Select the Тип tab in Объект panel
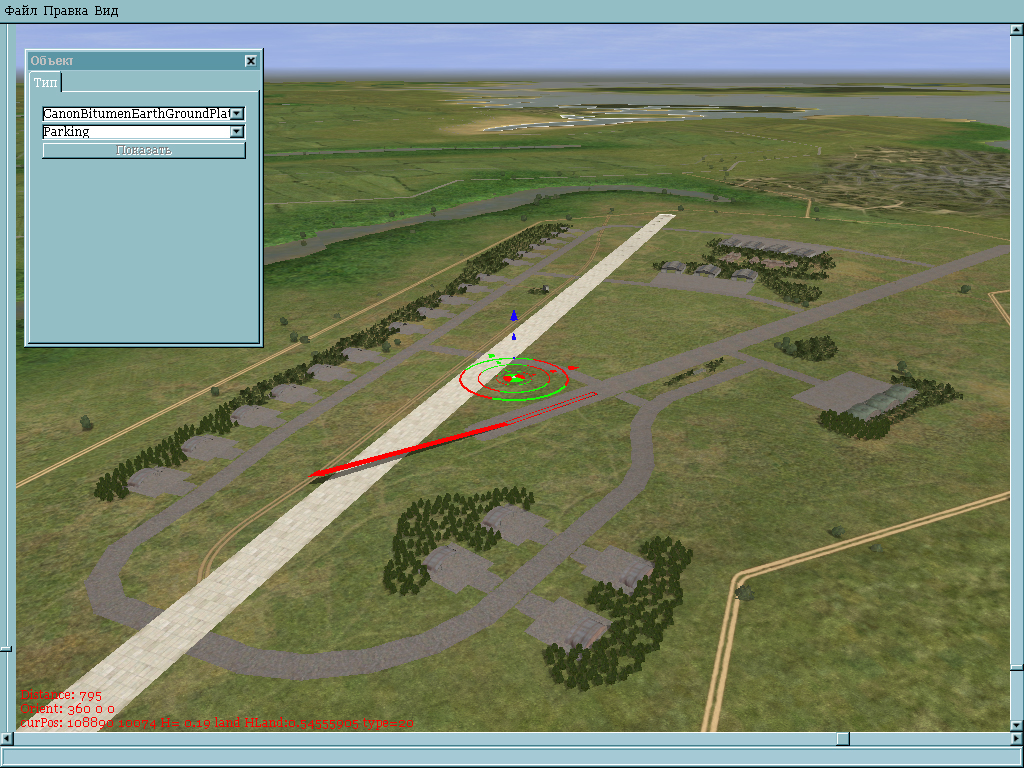 (x=45, y=82)
